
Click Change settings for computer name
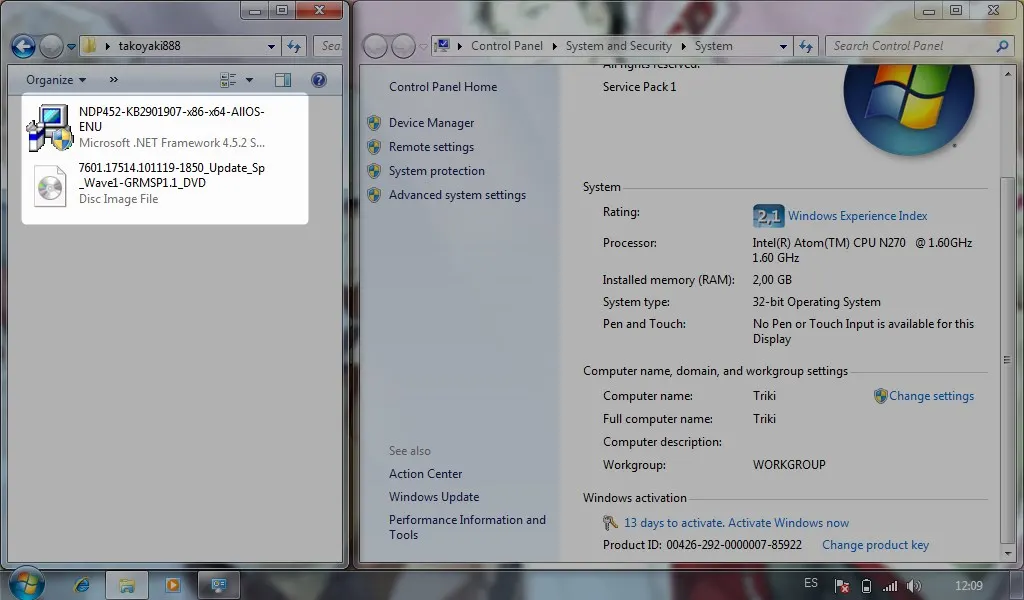pos(931,396)
